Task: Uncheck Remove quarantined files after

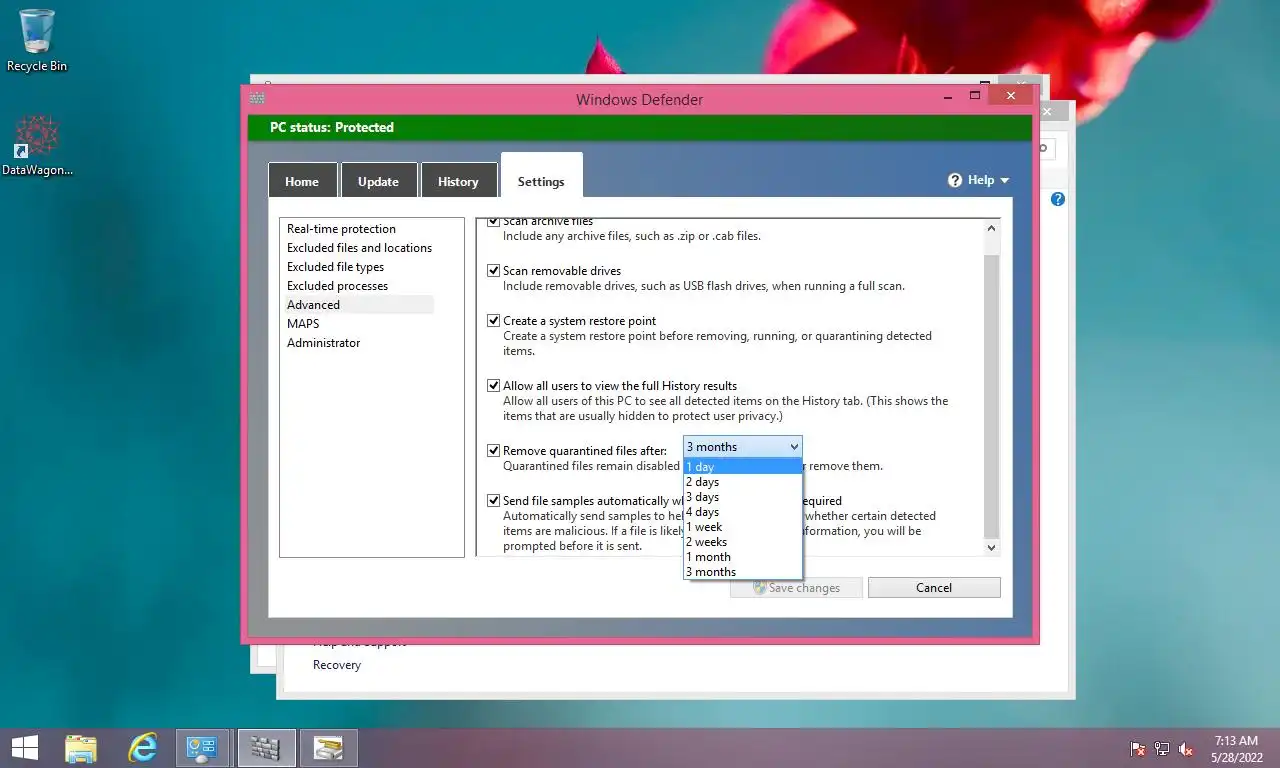Action: [493, 450]
